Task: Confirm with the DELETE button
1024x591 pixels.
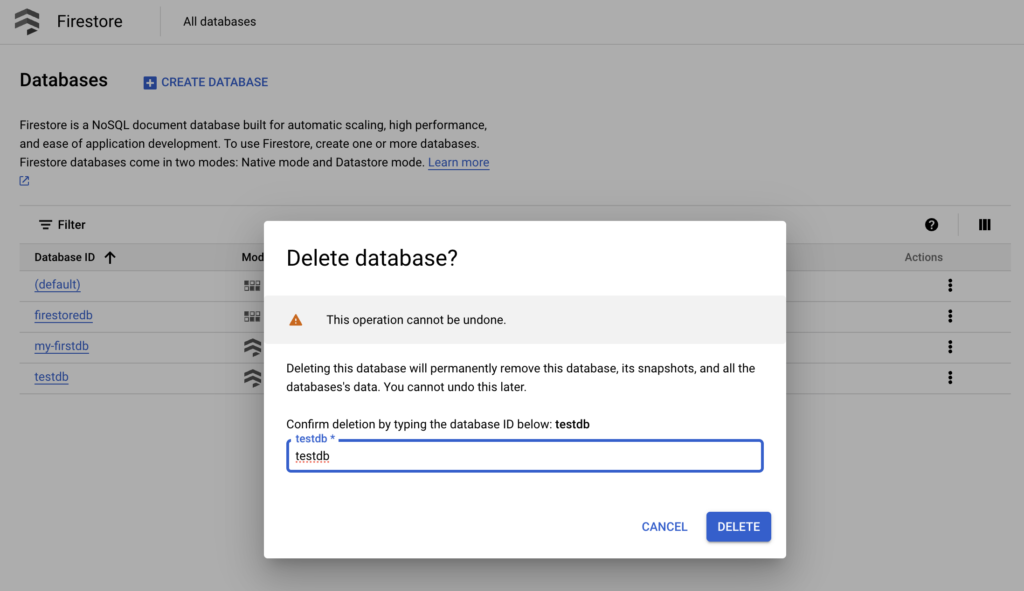Action: pos(739,527)
